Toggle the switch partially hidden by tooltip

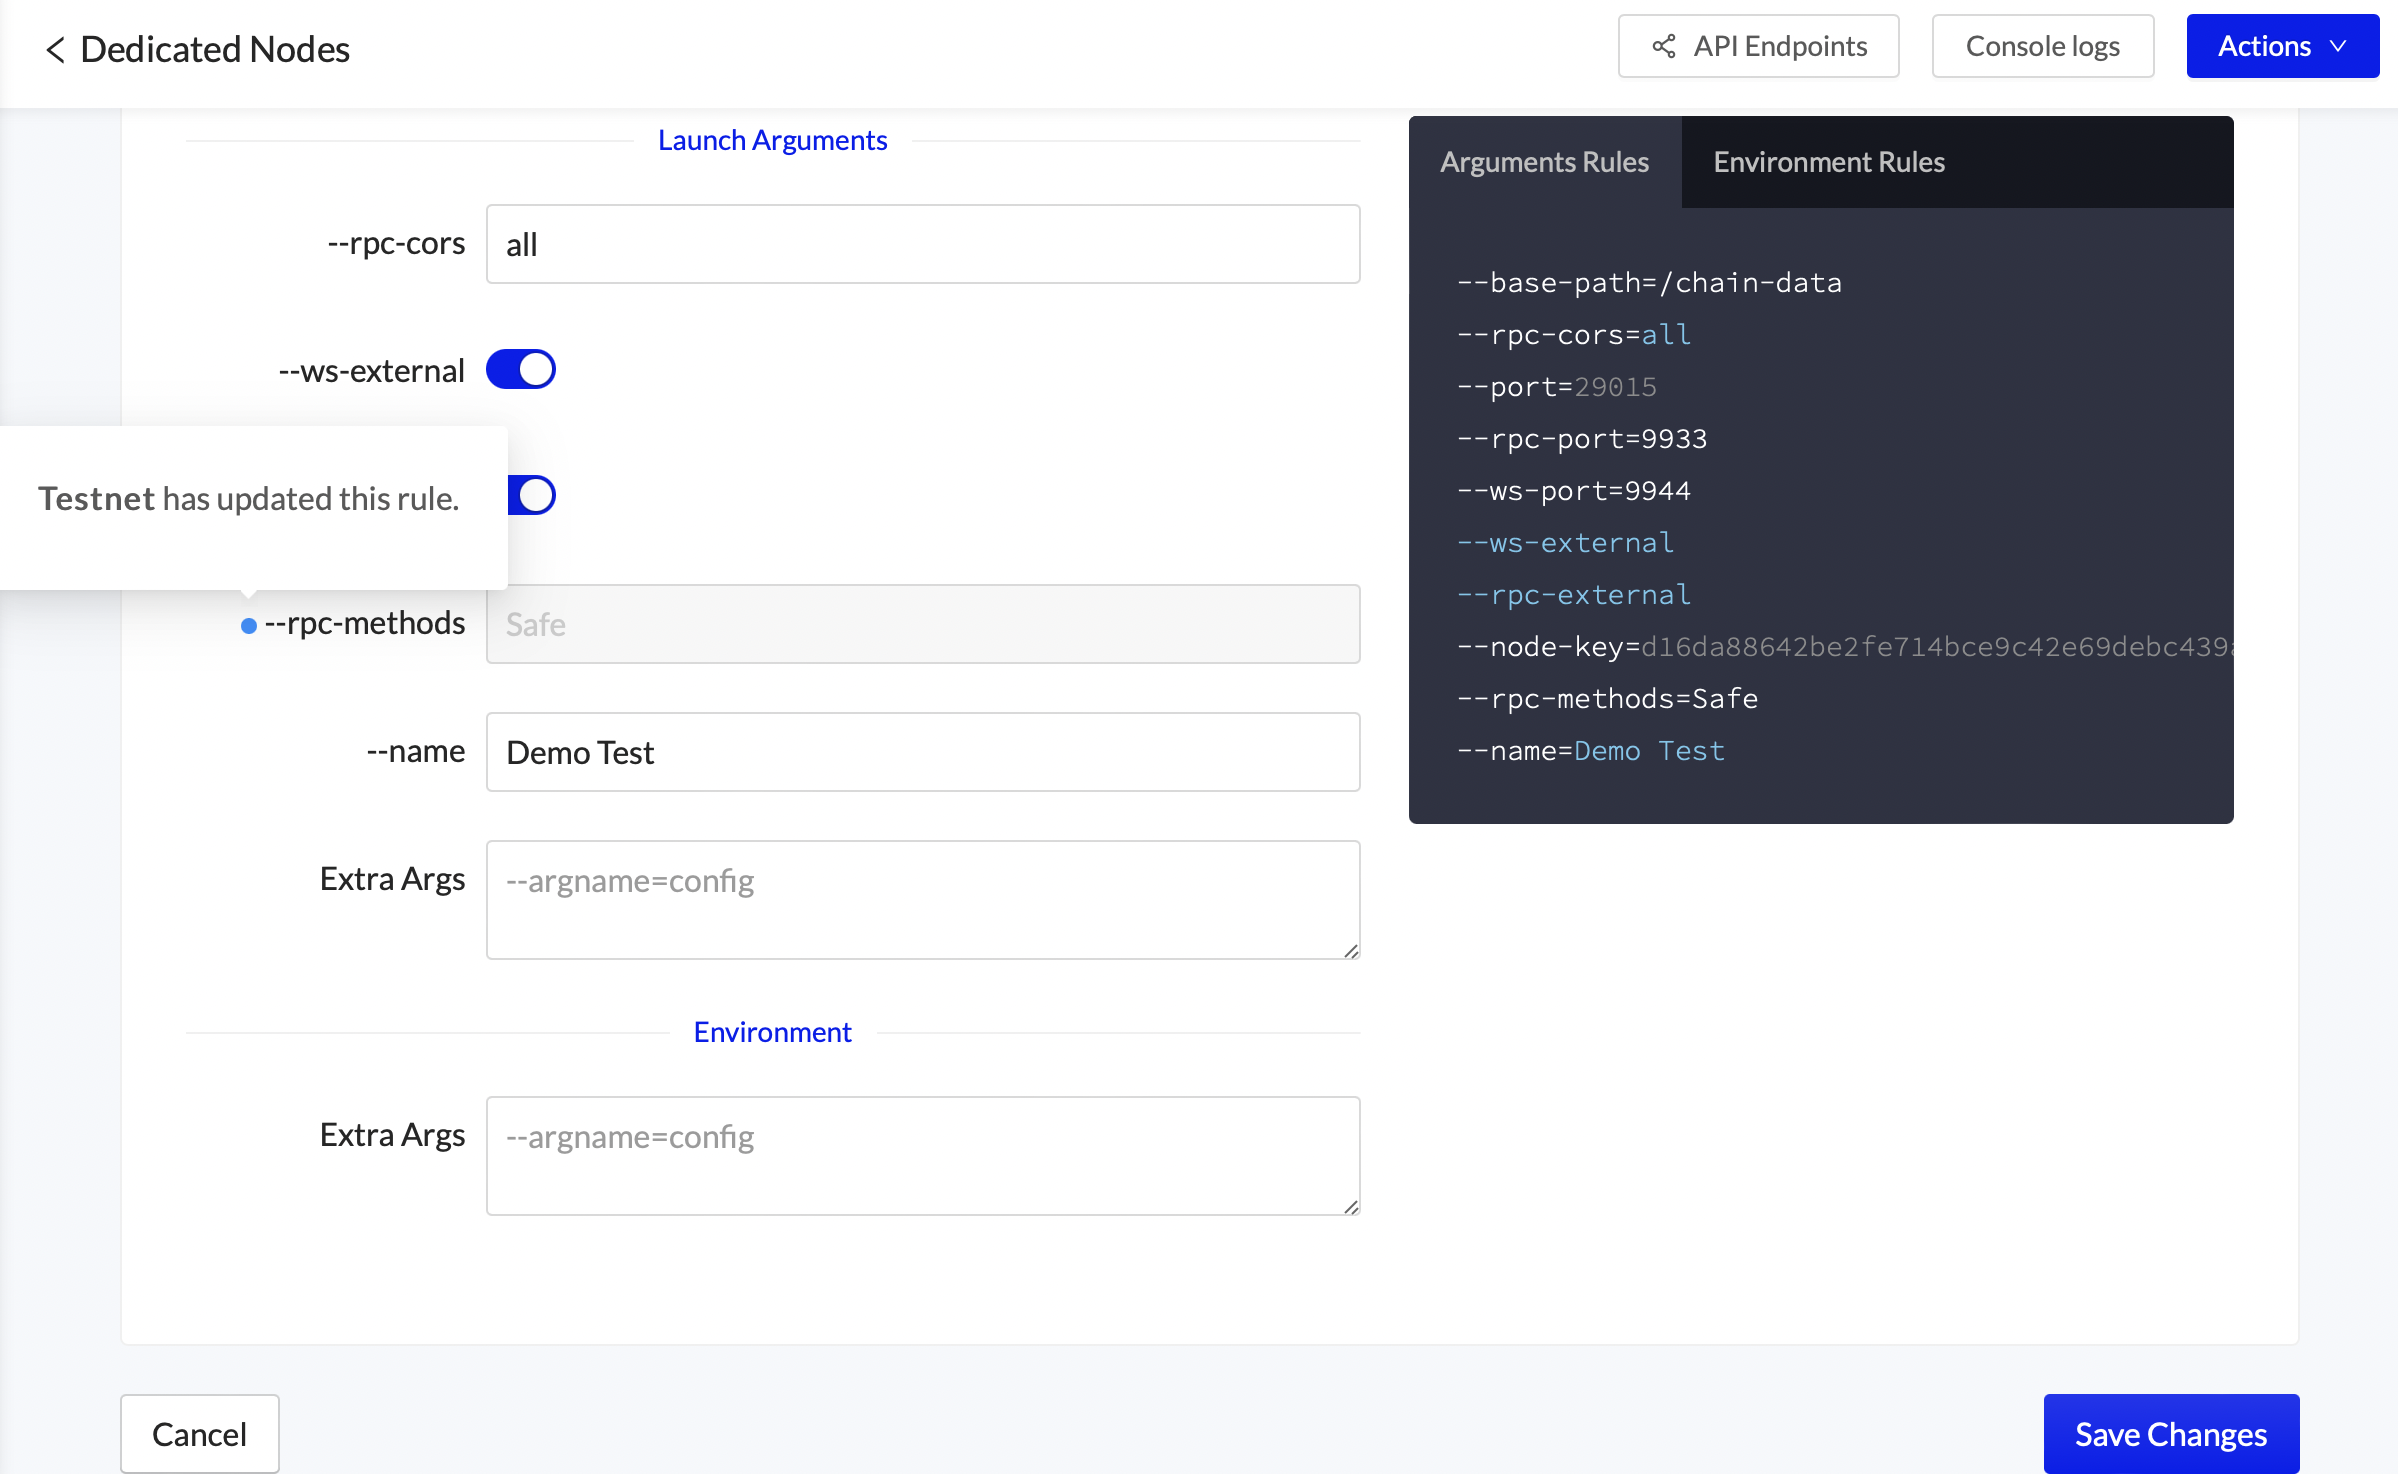tap(533, 495)
